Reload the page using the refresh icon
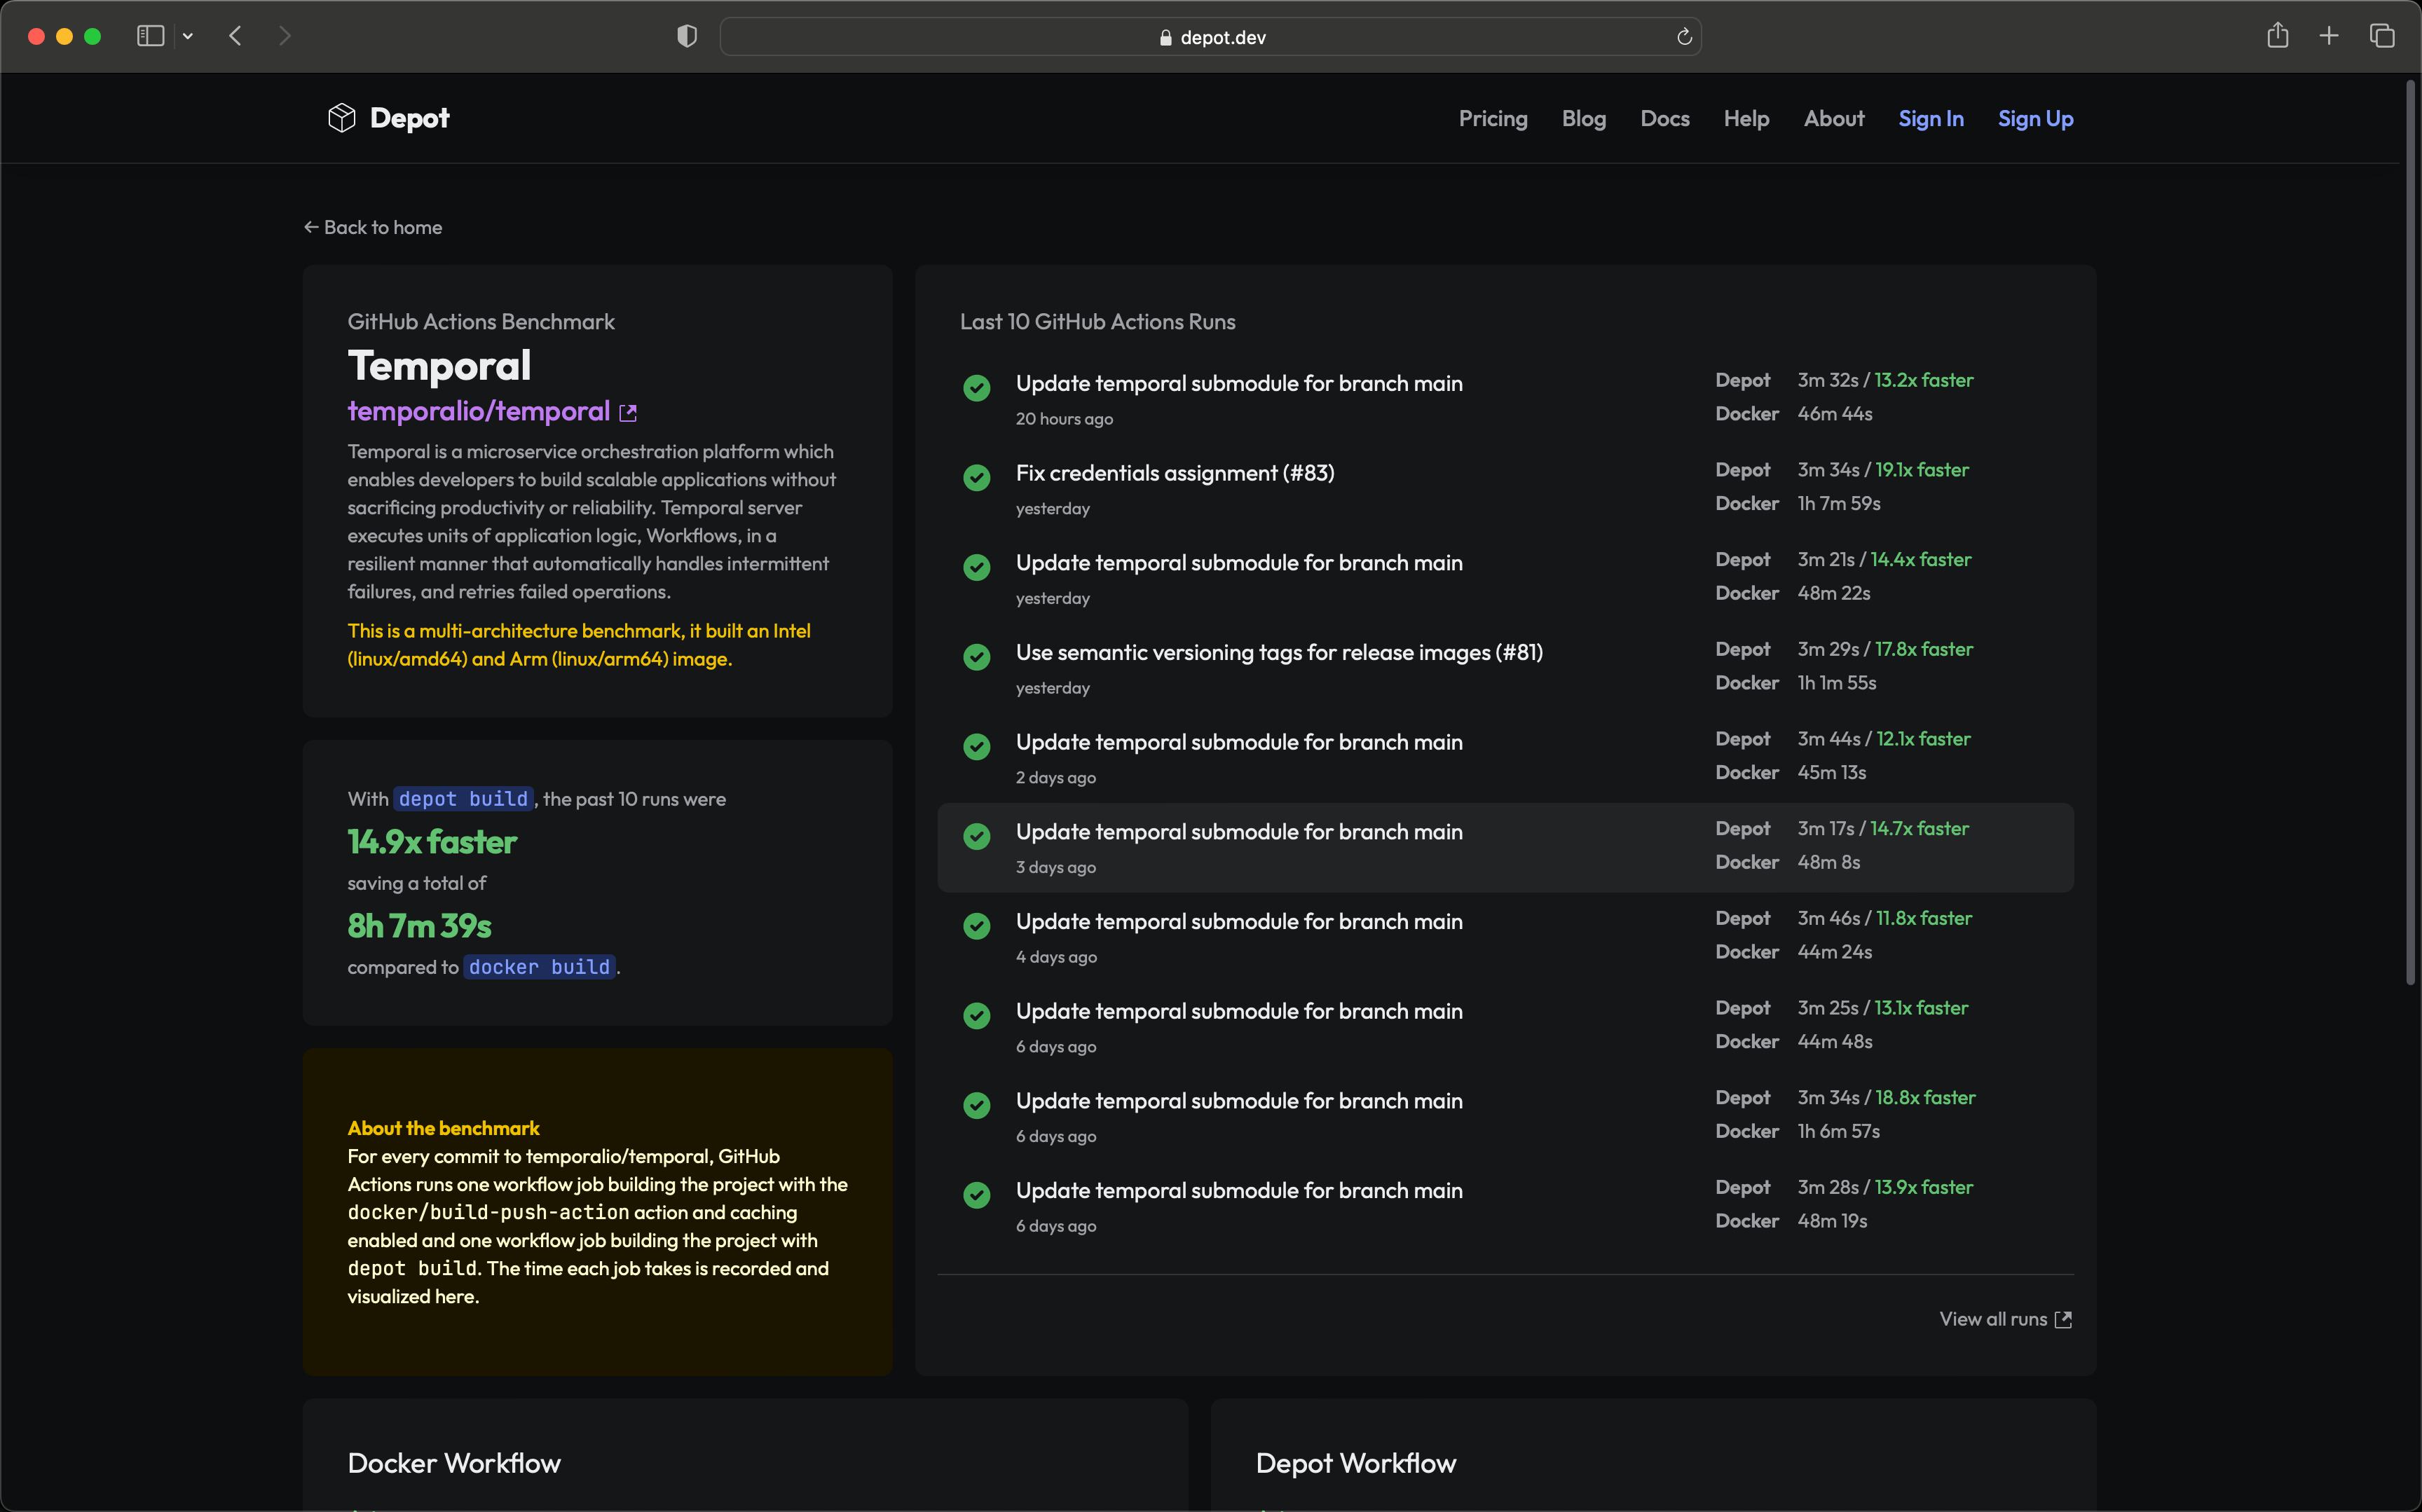2422x1512 pixels. pyautogui.click(x=1683, y=36)
